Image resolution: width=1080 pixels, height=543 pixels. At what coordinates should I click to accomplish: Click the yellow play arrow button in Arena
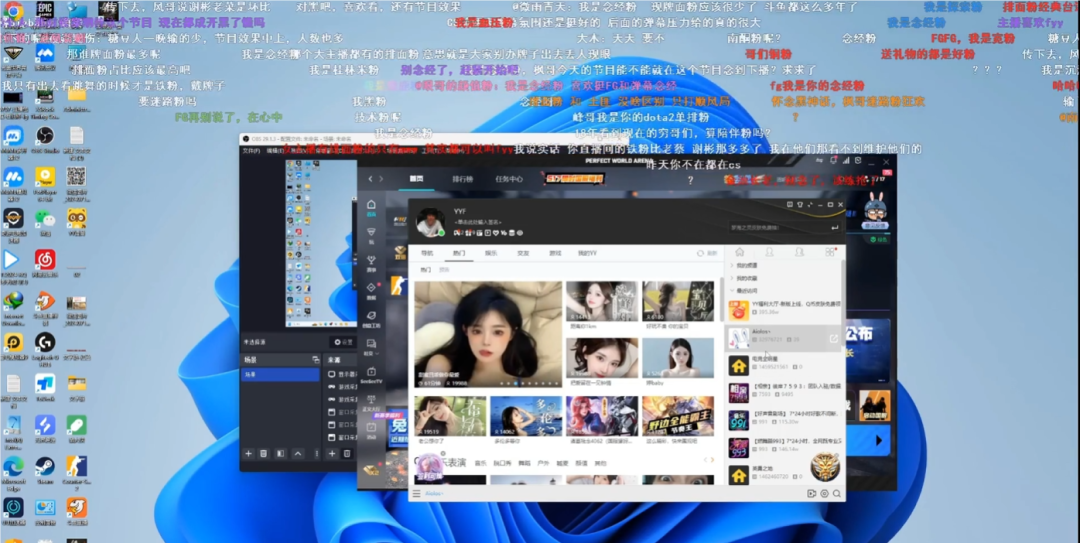(x=878, y=440)
